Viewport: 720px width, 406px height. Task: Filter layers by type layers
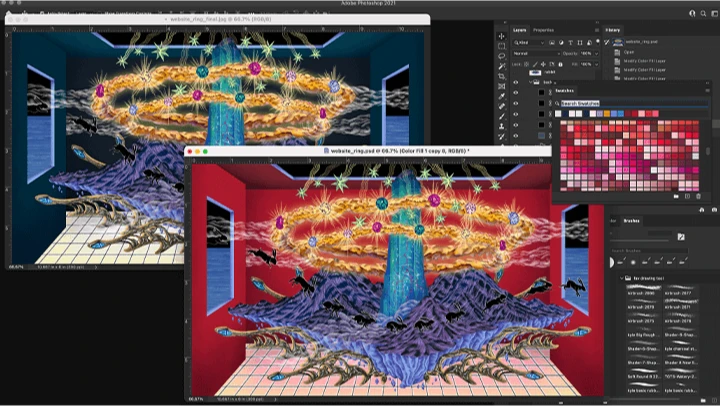point(571,43)
